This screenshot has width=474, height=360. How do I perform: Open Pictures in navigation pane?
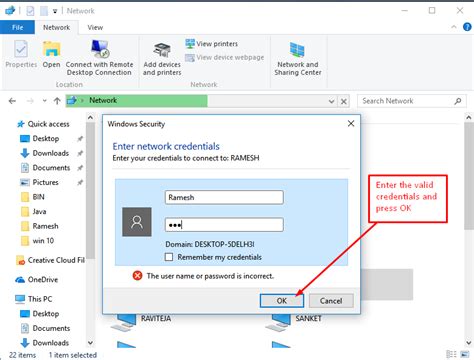39,182
